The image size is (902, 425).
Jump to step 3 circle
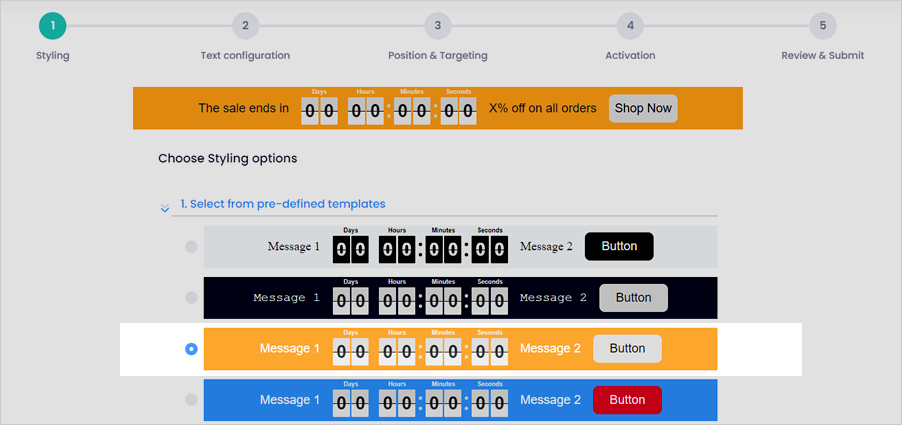[x=438, y=26]
